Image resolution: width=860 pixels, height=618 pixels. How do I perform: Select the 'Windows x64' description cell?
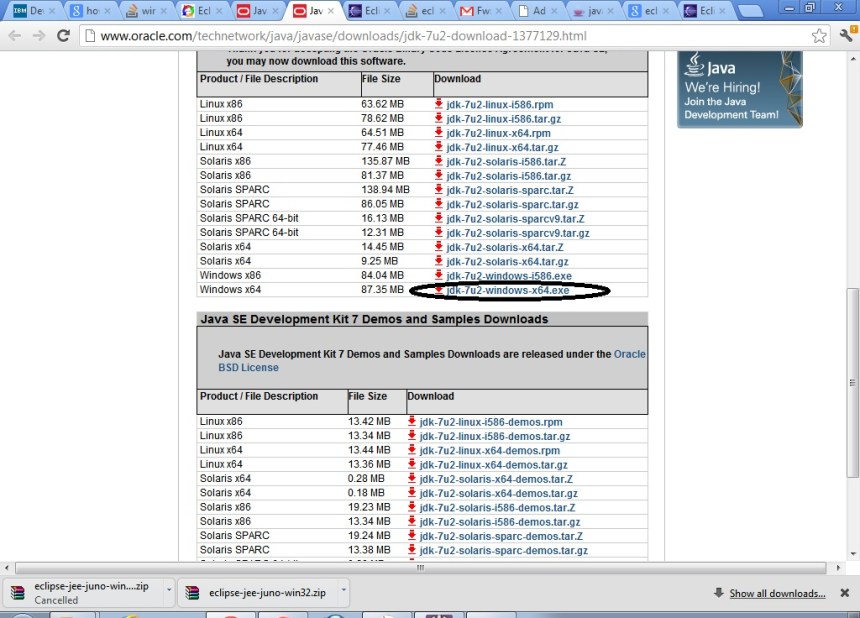230,290
